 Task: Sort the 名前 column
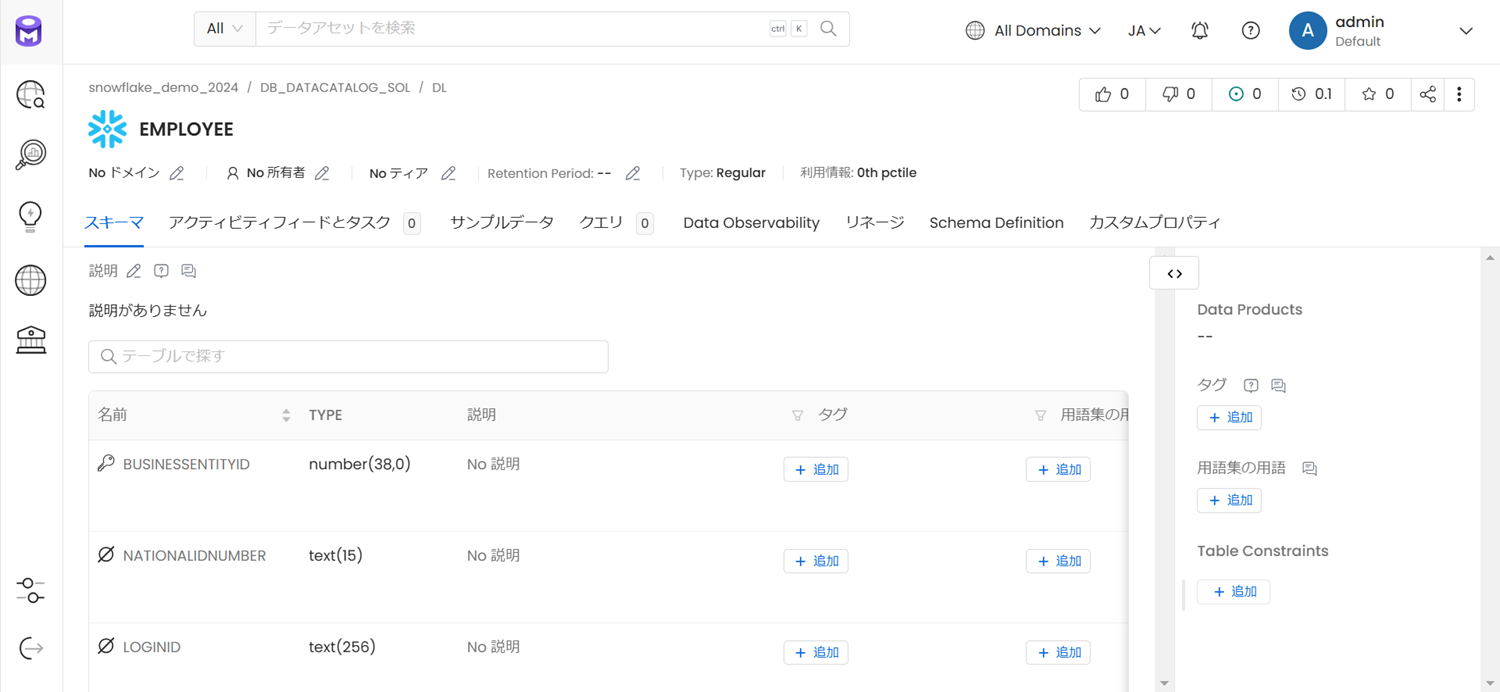click(286, 415)
